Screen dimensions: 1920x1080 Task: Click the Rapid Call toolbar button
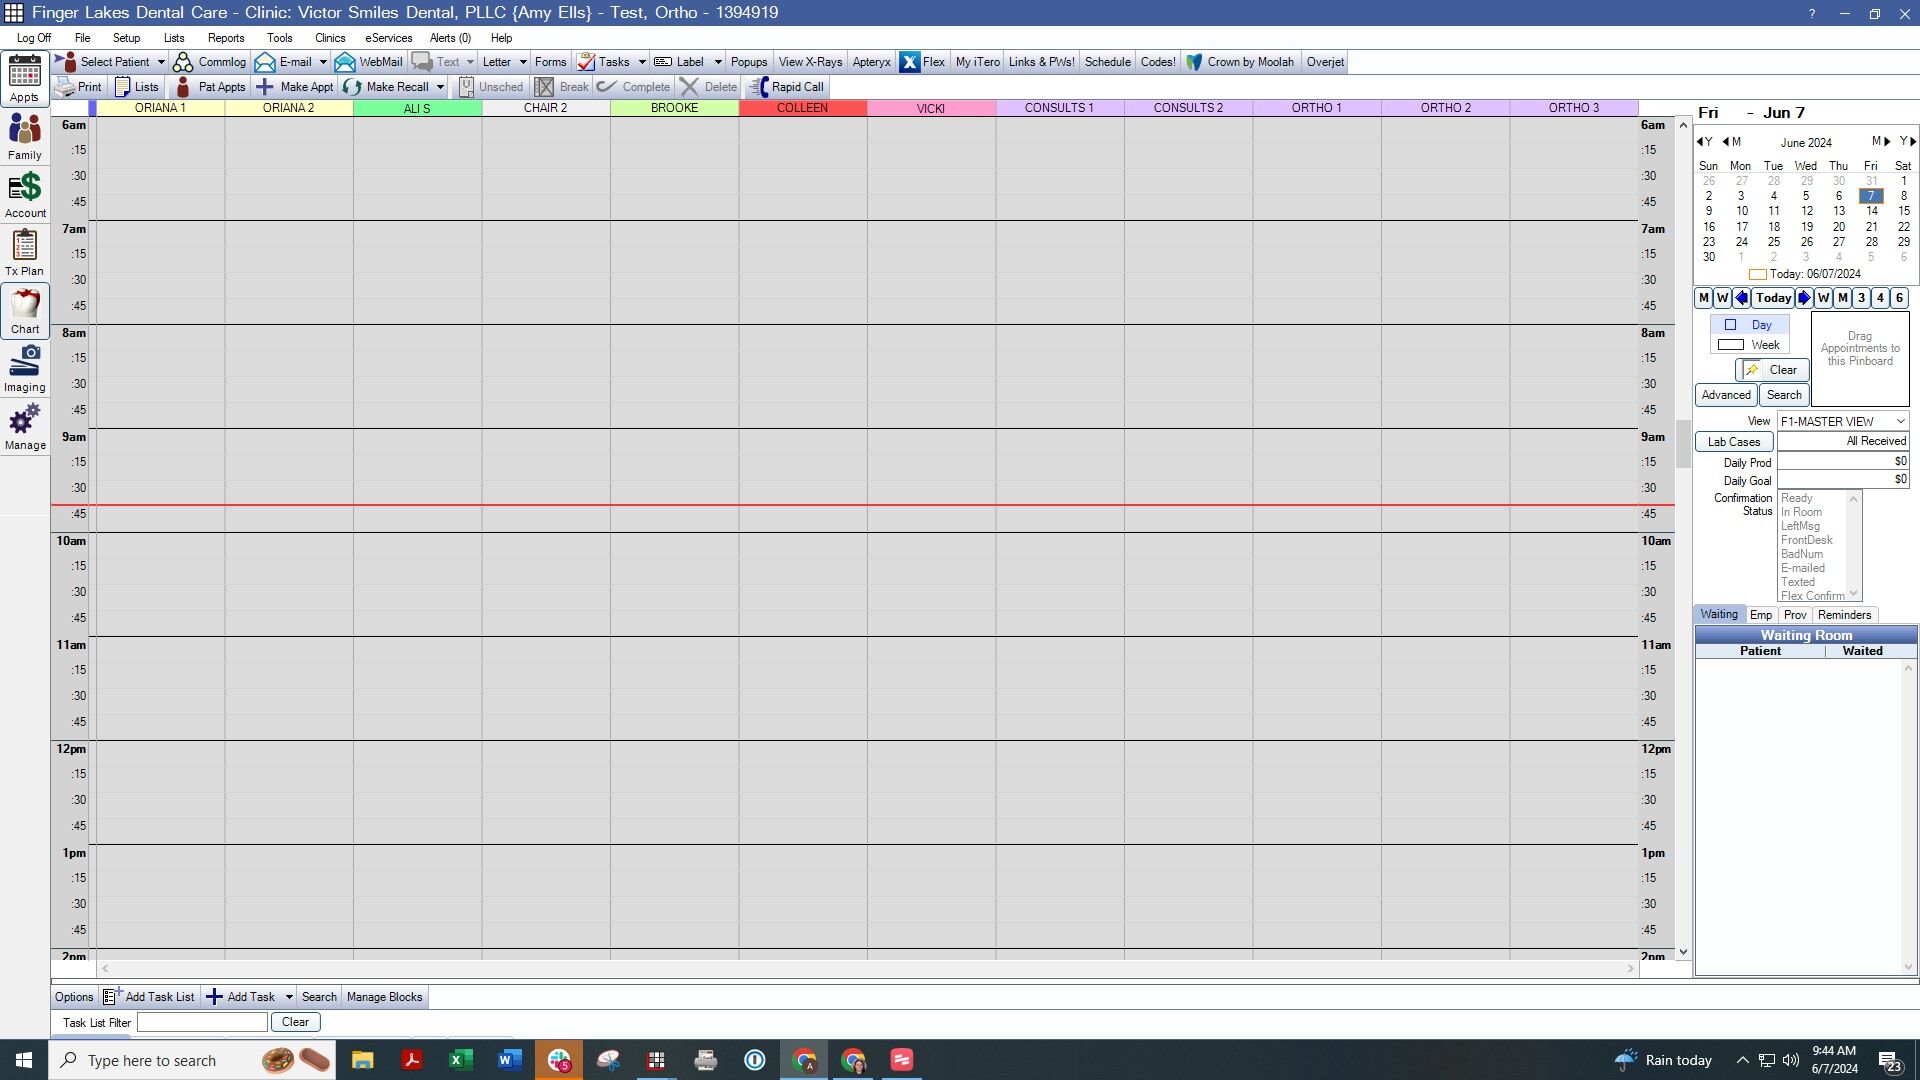tap(787, 87)
